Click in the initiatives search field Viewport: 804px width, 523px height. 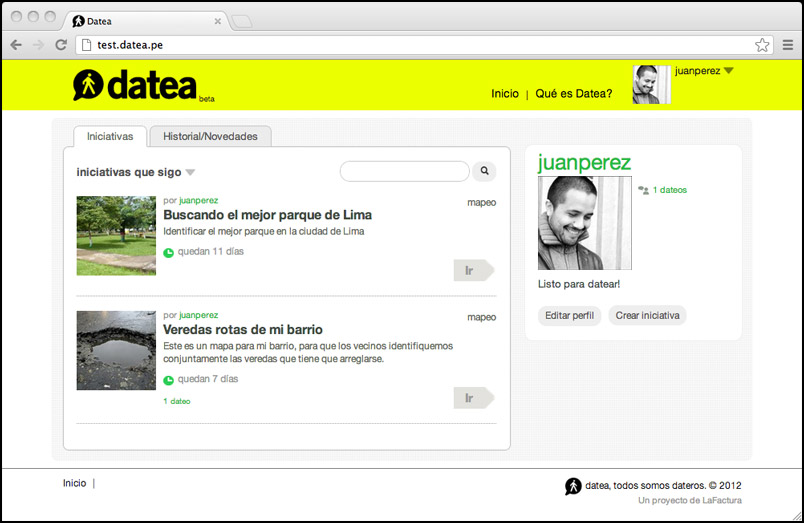[x=405, y=171]
